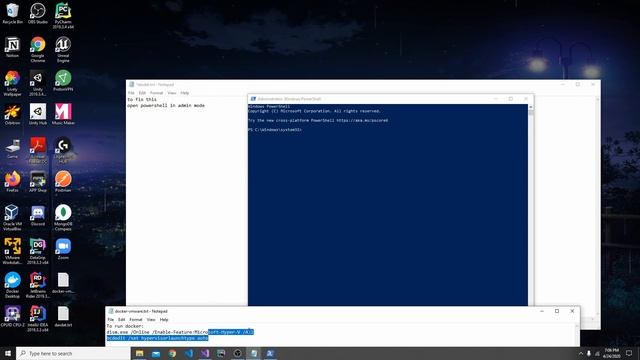The image size is (640, 360).
Task: Open the Lively Wallpaper desktop icon
Action: [12, 83]
